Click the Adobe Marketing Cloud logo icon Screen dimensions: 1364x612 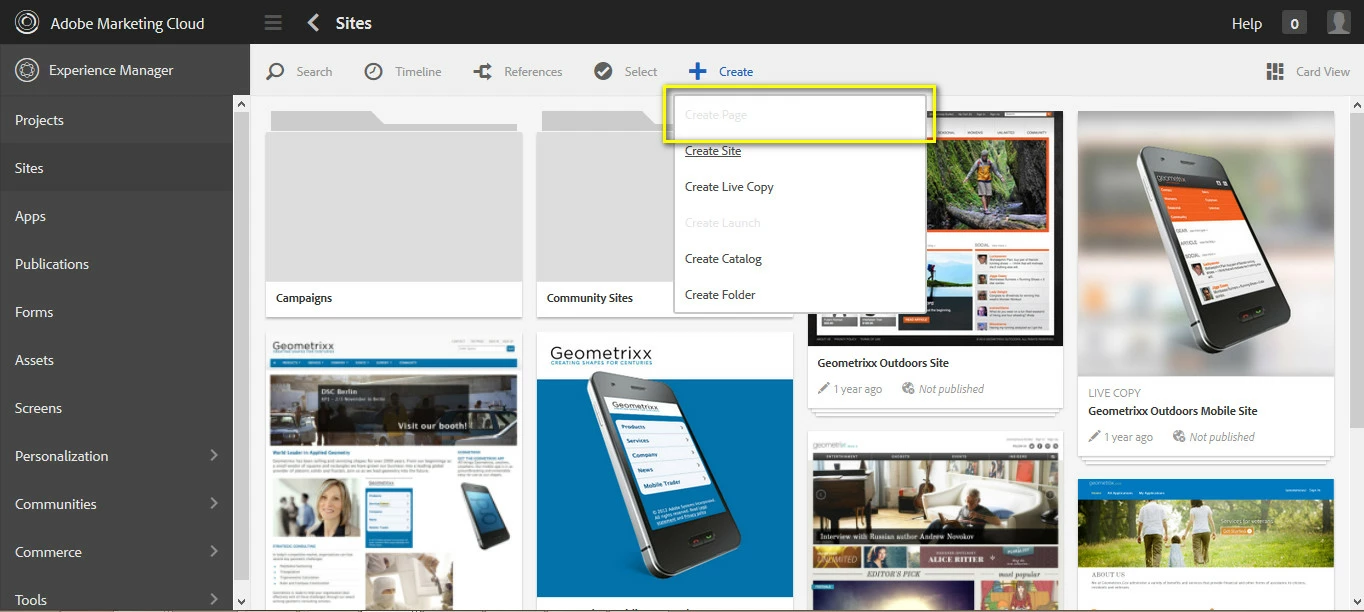point(27,23)
